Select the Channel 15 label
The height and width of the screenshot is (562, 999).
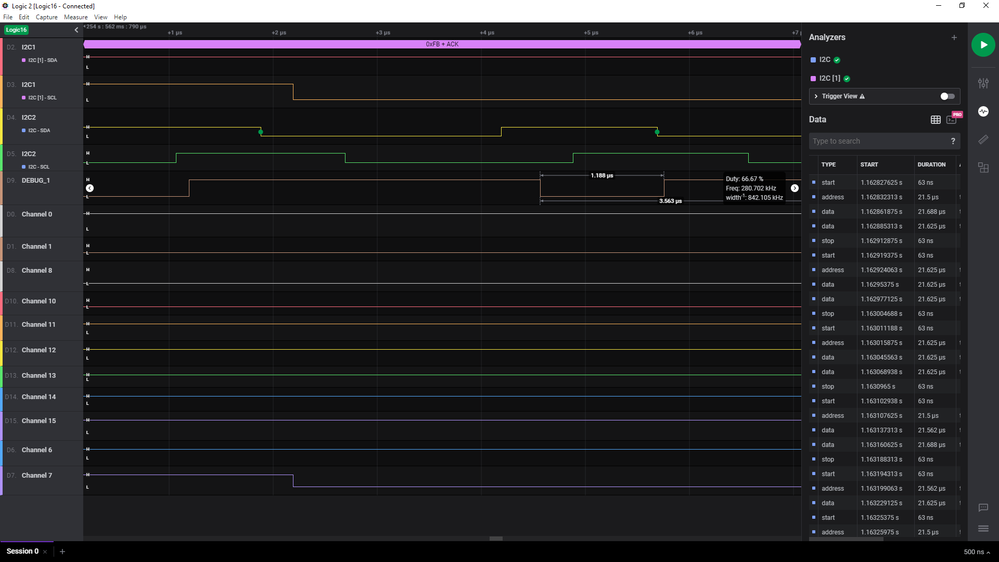[x=39, y=421]
